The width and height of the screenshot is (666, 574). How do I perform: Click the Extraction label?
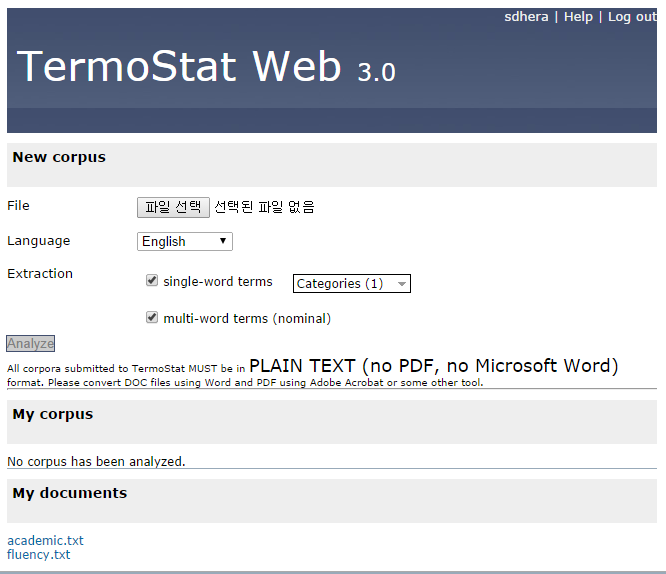(x=40, y=274)
